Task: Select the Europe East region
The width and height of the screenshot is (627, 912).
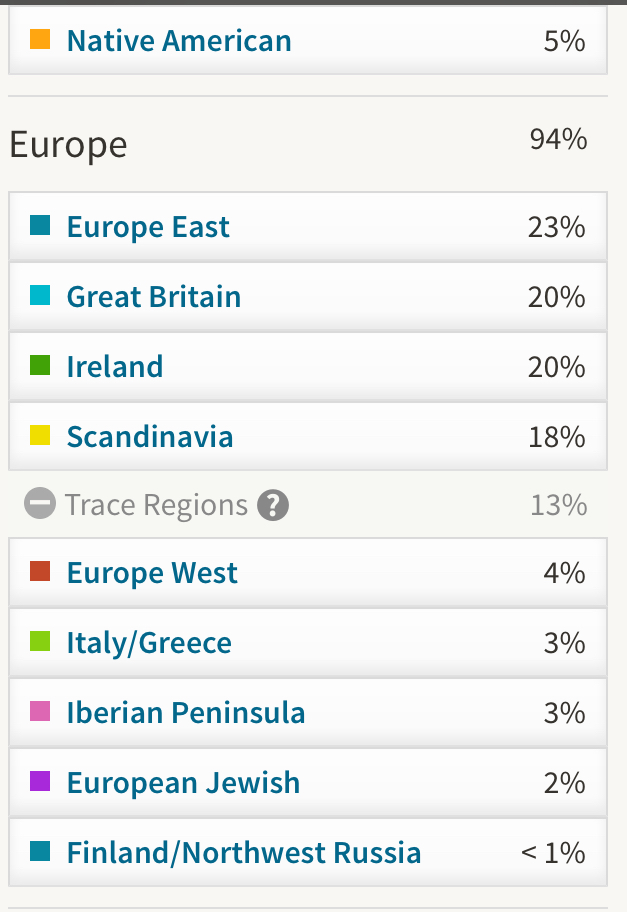Action: tap(308, 226)
